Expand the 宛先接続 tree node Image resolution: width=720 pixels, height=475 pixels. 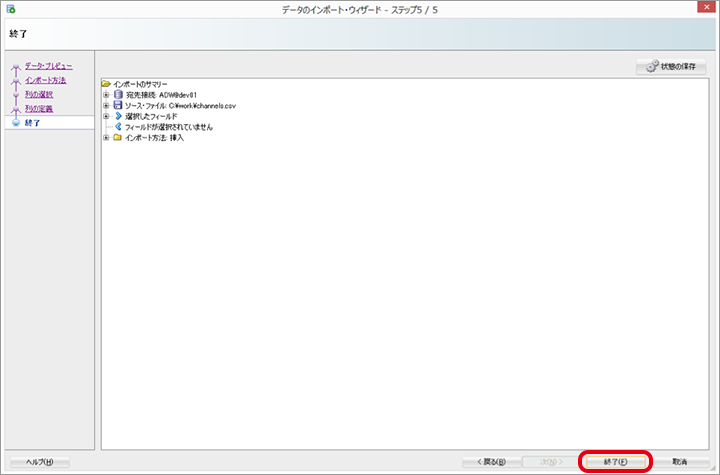tap(106, 94)
